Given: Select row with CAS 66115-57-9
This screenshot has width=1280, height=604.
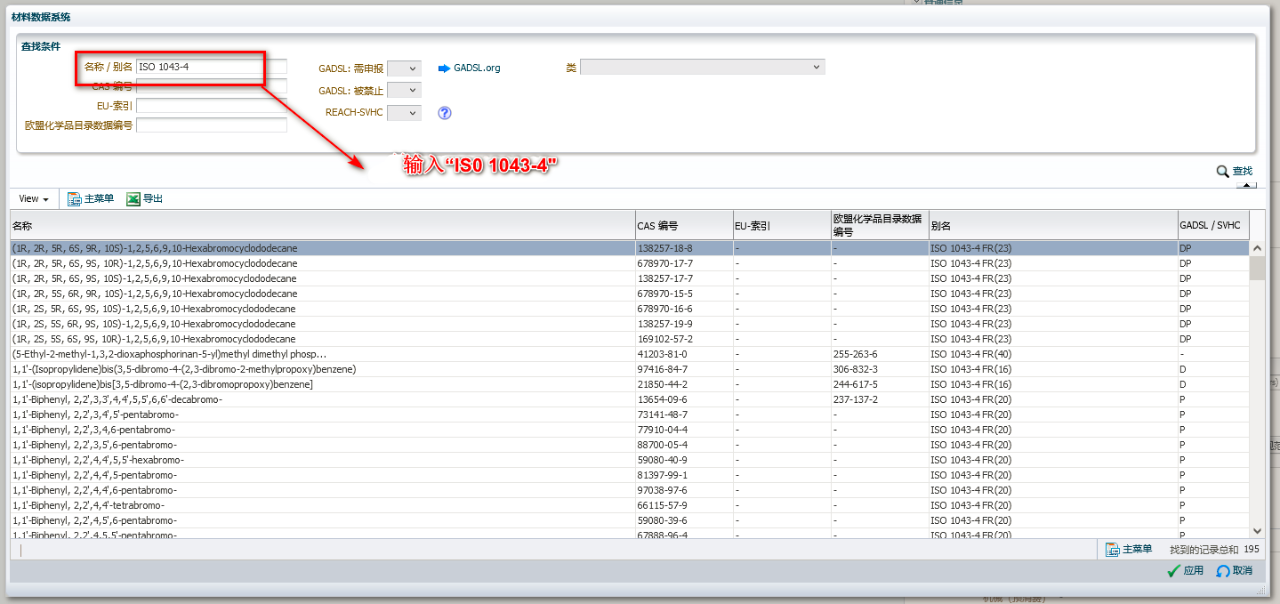Looking at the screenshot, I should pos(630,505).
